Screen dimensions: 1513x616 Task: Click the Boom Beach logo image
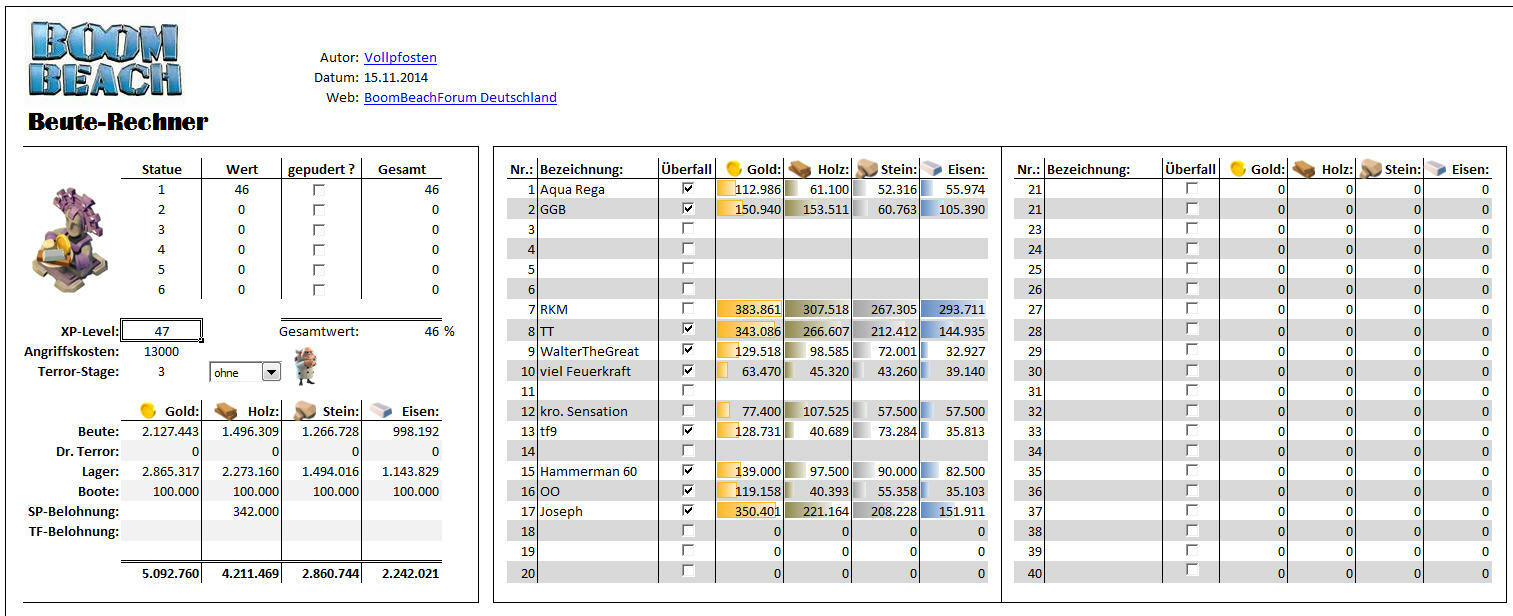[x=105, y=59]
